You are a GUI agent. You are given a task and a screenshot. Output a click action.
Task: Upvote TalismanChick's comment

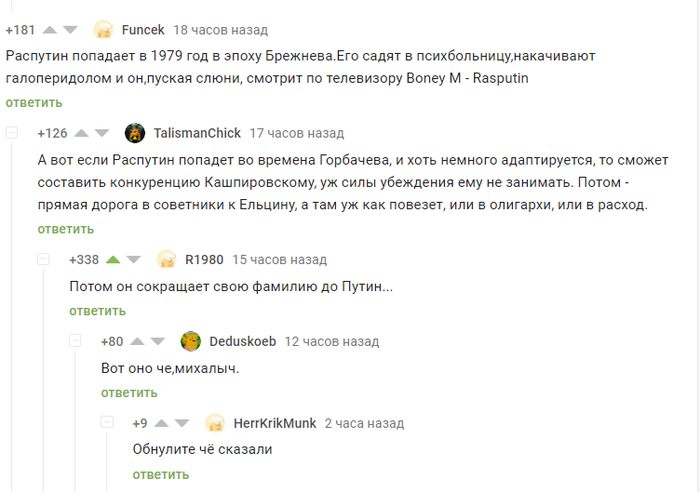[81, 133]
